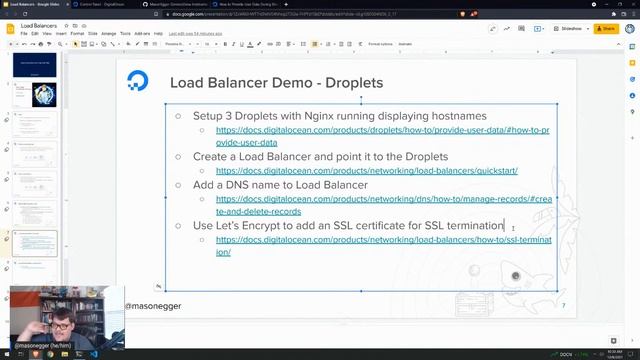Open the line tool dropdown arrow

click(118, 44)
